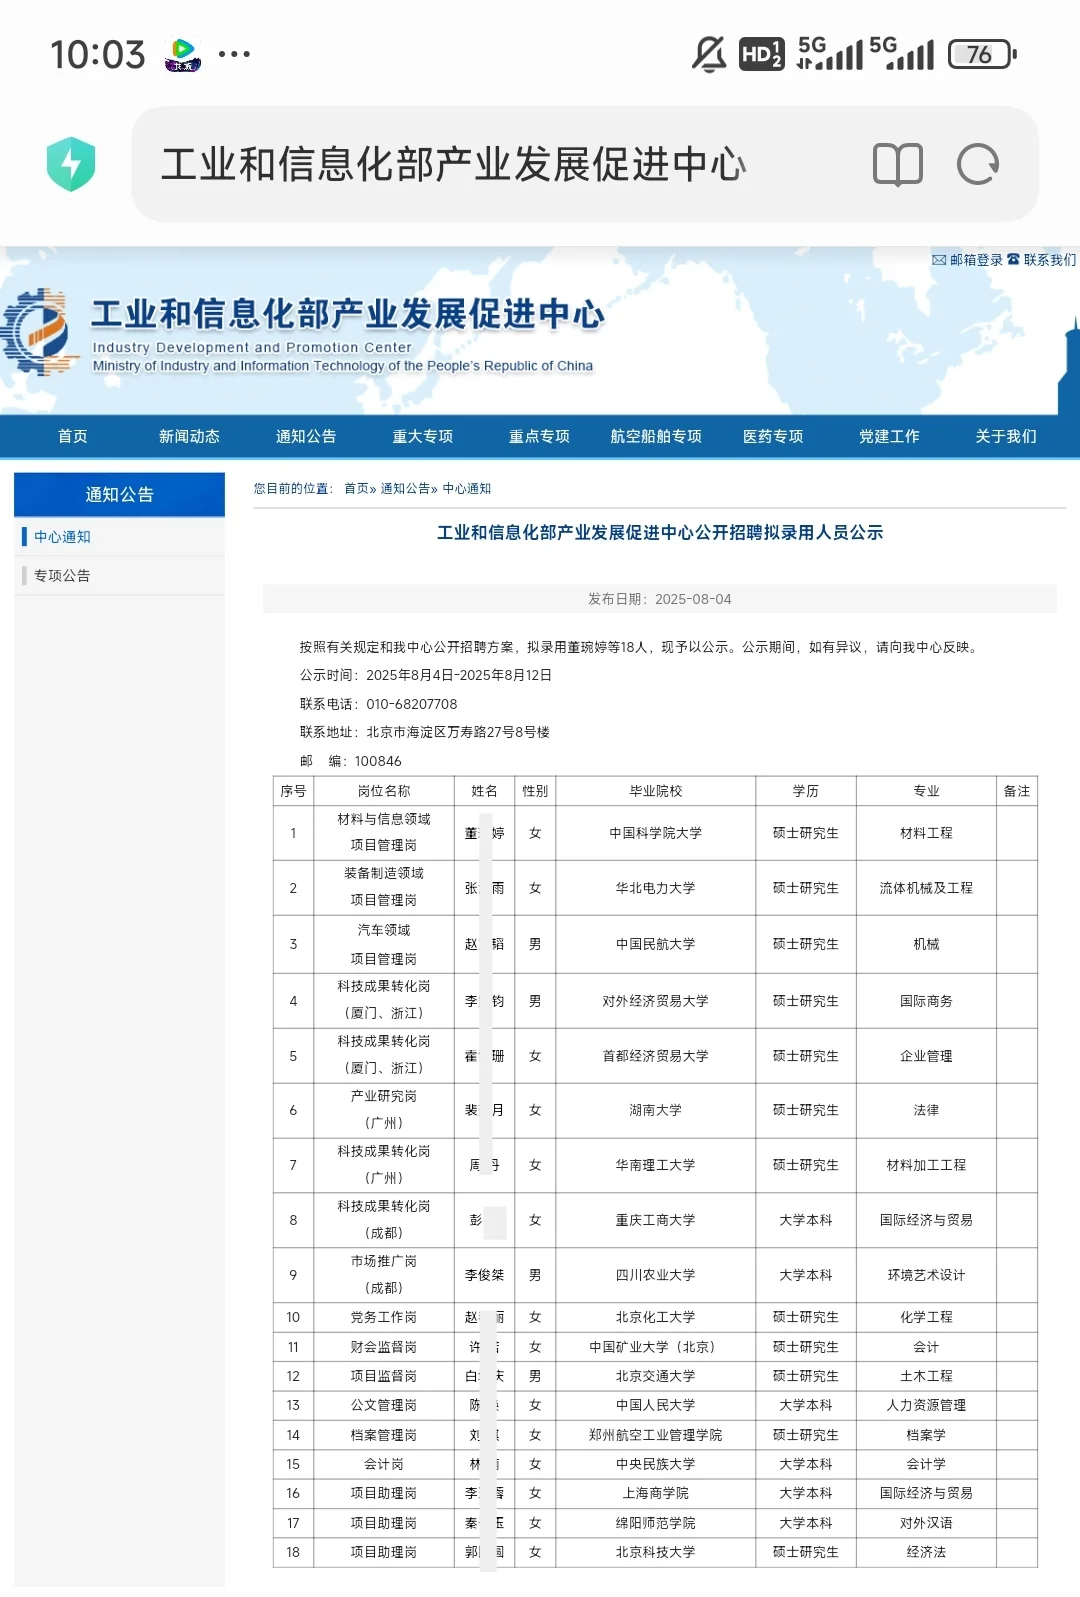The width and height of the screenshot is (1080, 1597).
Task: Go to 首页 in navigation bar
Action: click(x=73, y=436)
